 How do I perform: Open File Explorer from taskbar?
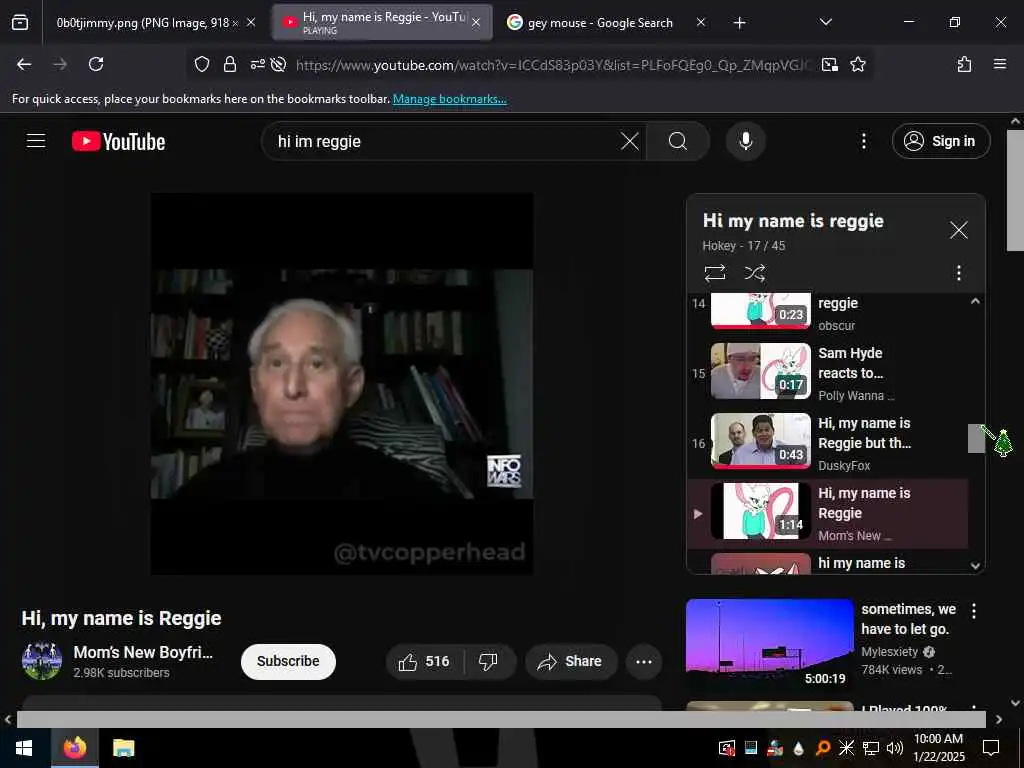pyautogui.click(x=123, y=748)
